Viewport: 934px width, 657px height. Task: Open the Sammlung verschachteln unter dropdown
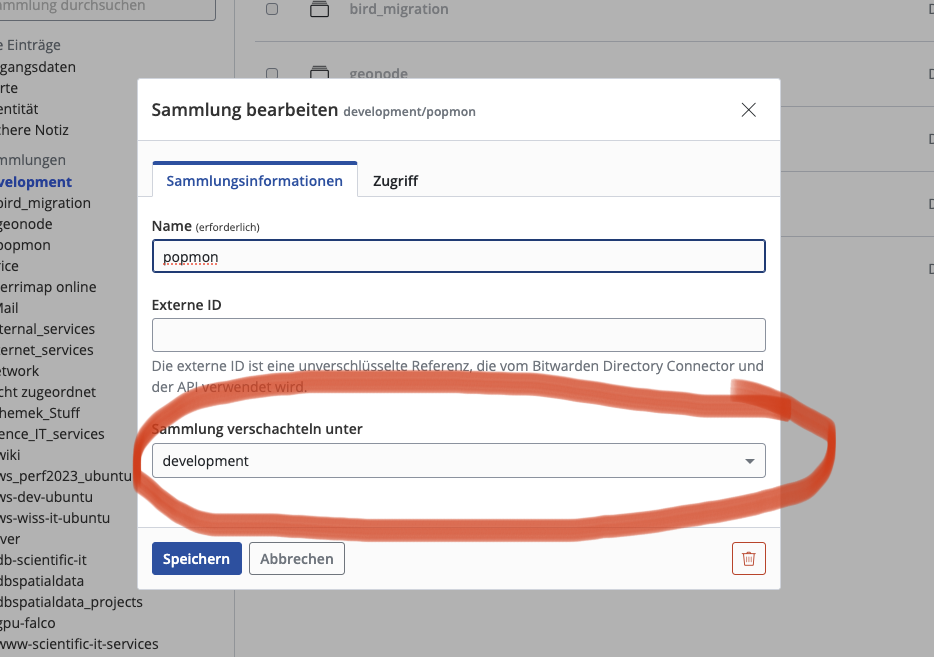(x=458, y=461)
